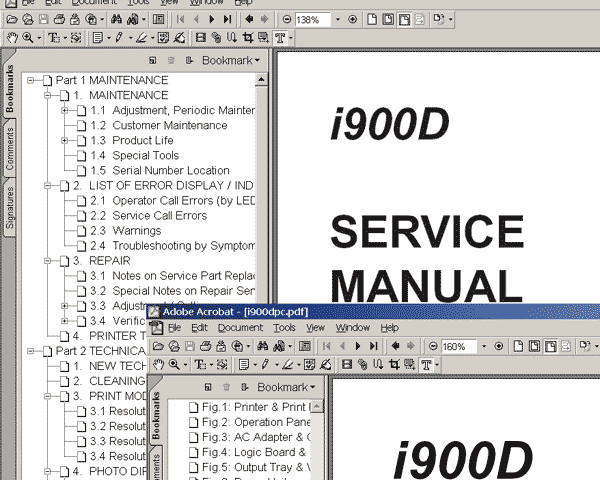This screenshot has height=480, width=600.
Task: Click zoom out minus button next to 138%
Action: point(287,19)
